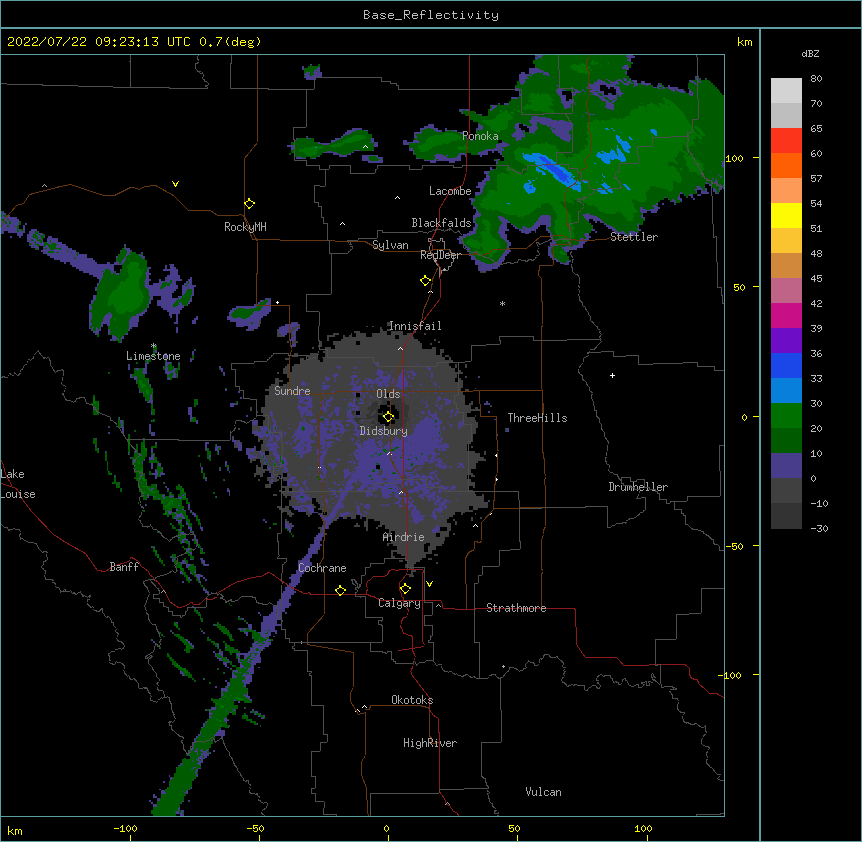862x842 pixels.
Task: Click the Okotoks label
Action: (412, 700)
